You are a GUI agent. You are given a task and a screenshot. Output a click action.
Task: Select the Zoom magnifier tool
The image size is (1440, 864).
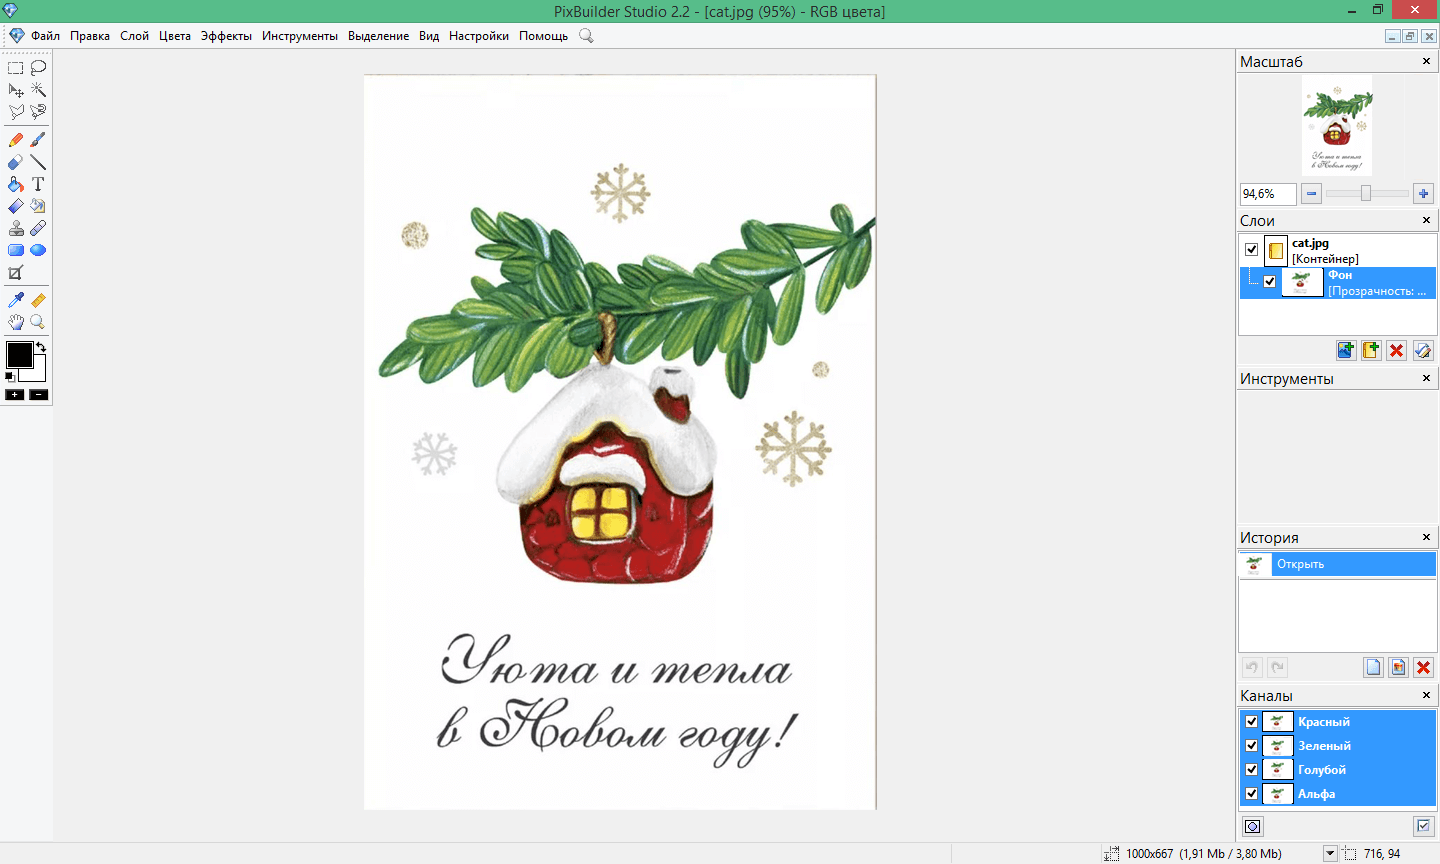[38, 322]
